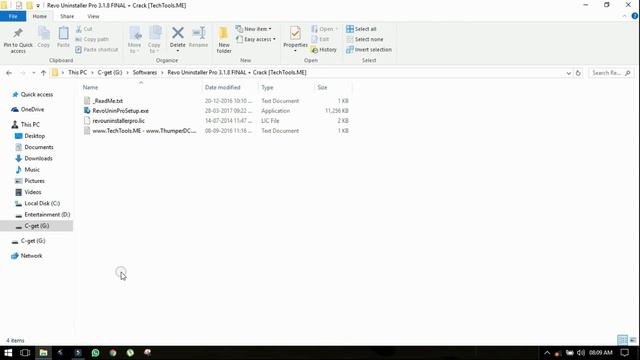Image resolution: width=640 pixels, height=360 pixels.
Task: Show file History
Action: [324, 49]
